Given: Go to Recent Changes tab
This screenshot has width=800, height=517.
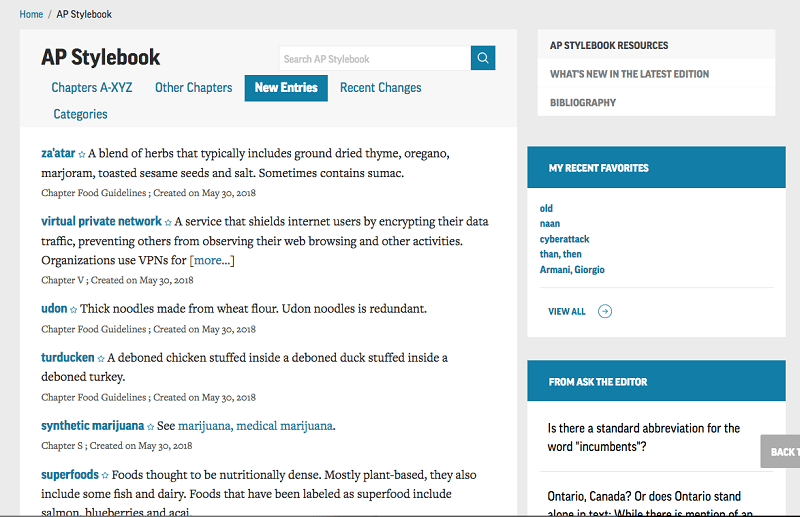Looking at the screenshot, I should (381, 88).
